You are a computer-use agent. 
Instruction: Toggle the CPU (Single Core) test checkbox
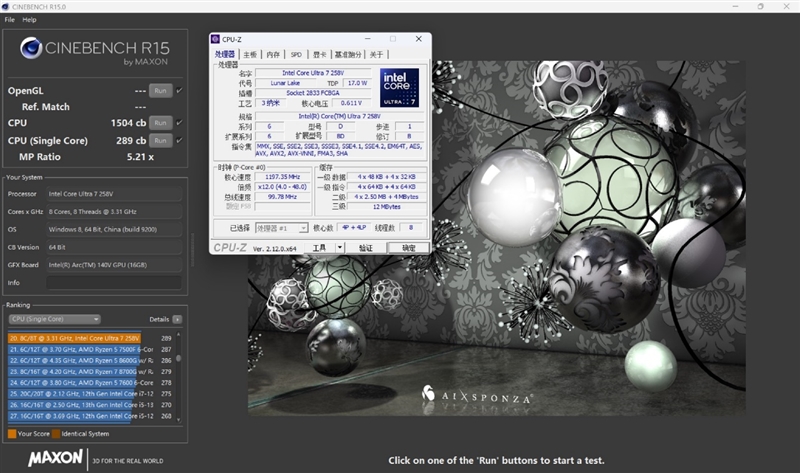(x=179, y=140)
